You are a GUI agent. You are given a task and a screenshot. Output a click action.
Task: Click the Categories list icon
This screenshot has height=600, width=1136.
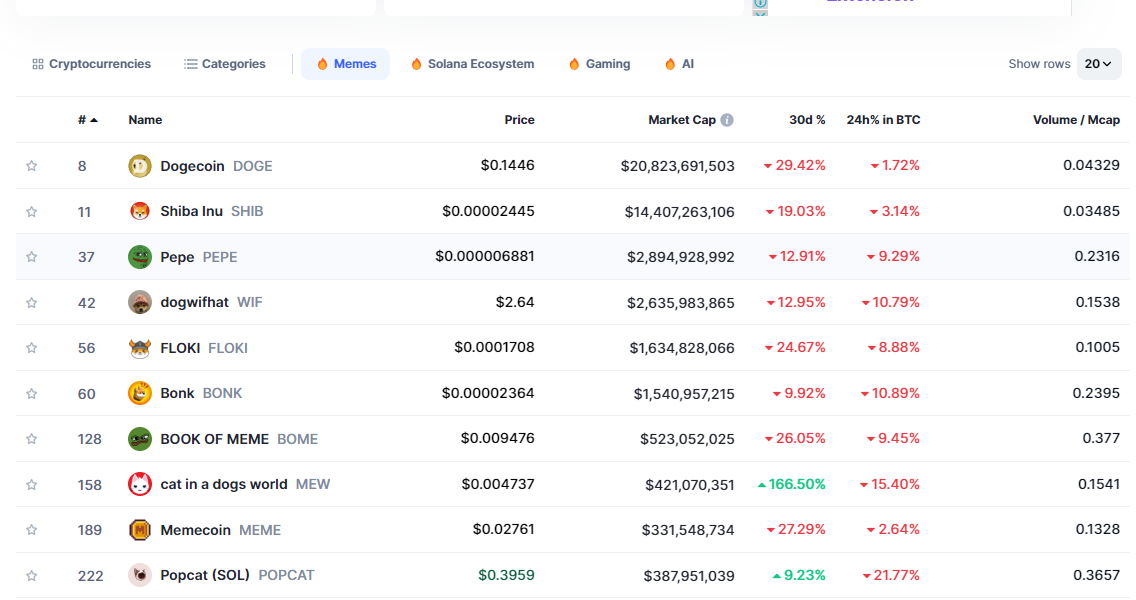[191, 64]
